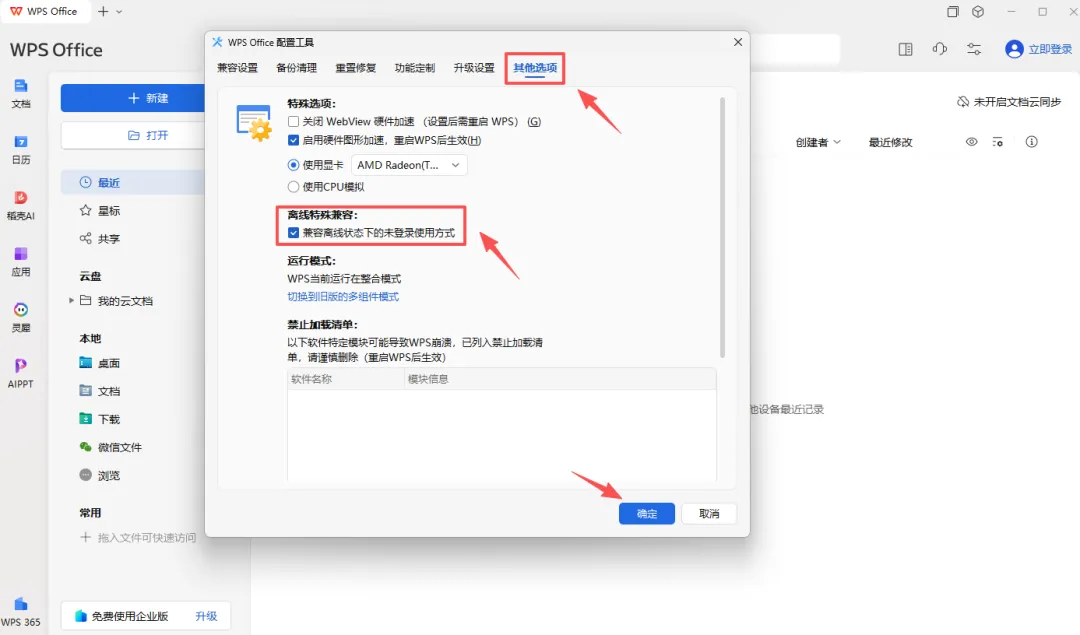This screenshot has width=1080, height=635.
Task: Open the AMD Radeon graphics card dropdown
Action: pos(409,165)
